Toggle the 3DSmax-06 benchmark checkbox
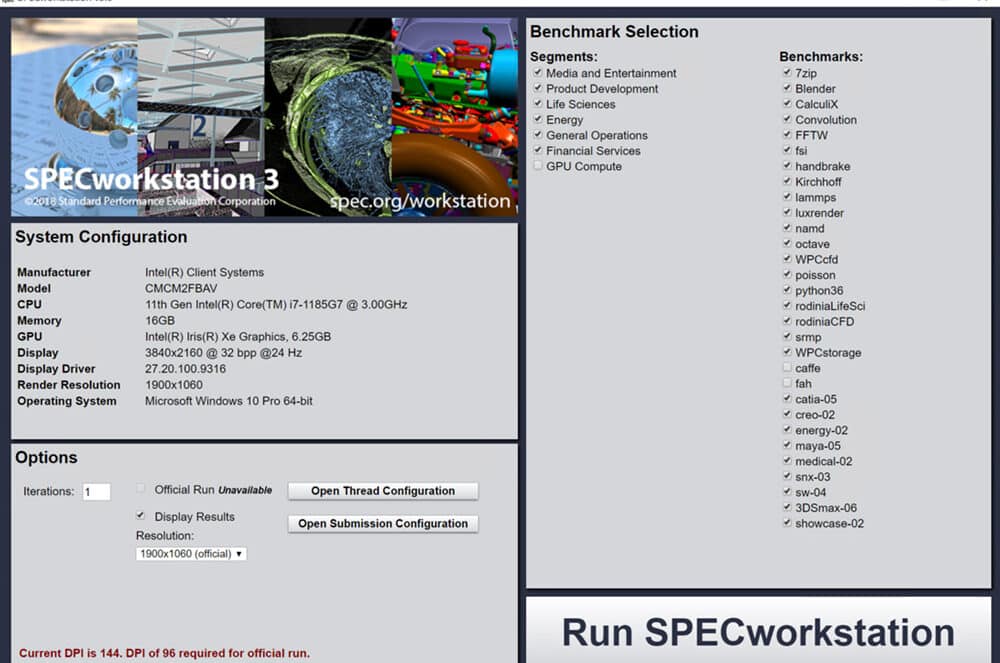The width and height of the screenshot is (1000, 663). pyautogui.click(x=787, y=507)
